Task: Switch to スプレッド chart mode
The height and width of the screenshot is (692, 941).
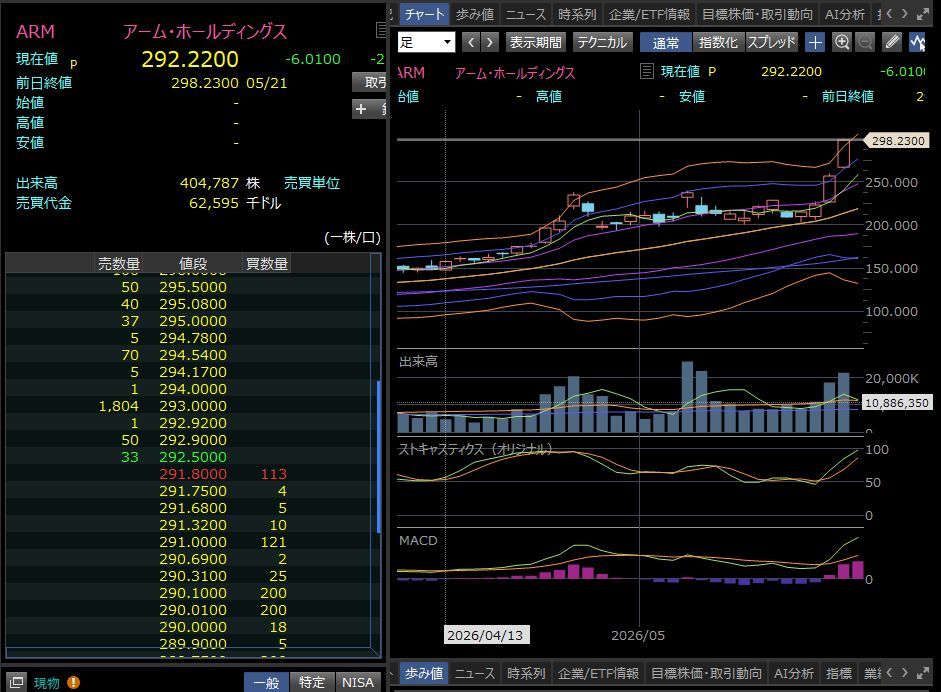Action: 771,42
